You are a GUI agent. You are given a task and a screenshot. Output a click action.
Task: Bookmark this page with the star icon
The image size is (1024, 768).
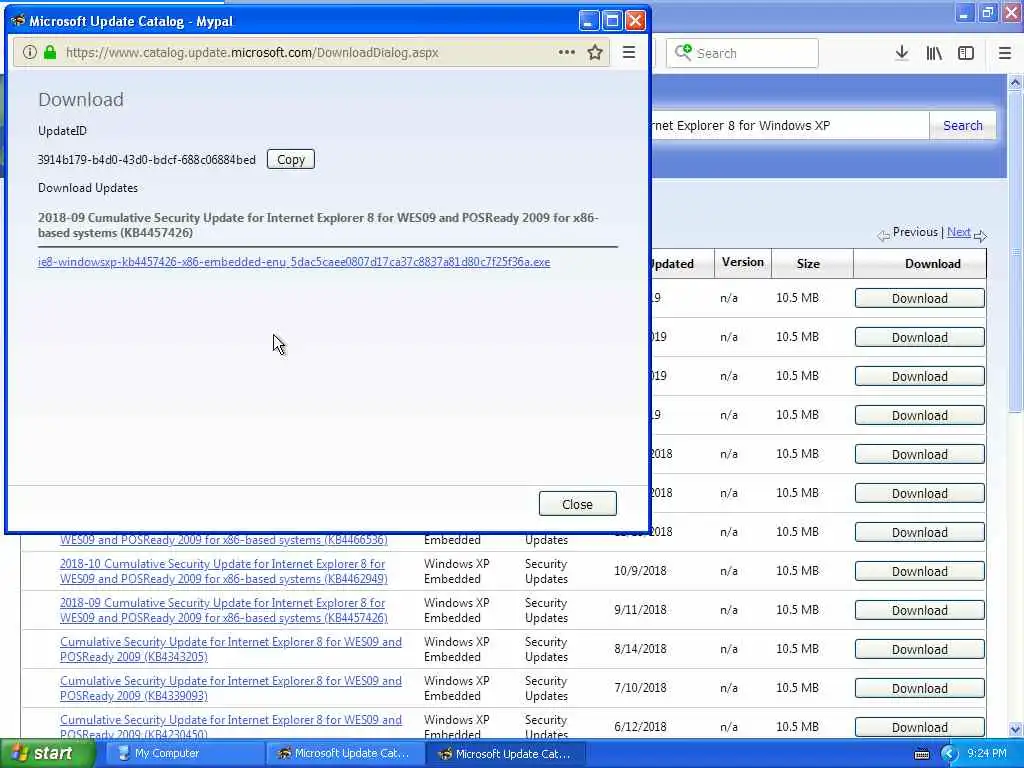click(595, 52)
